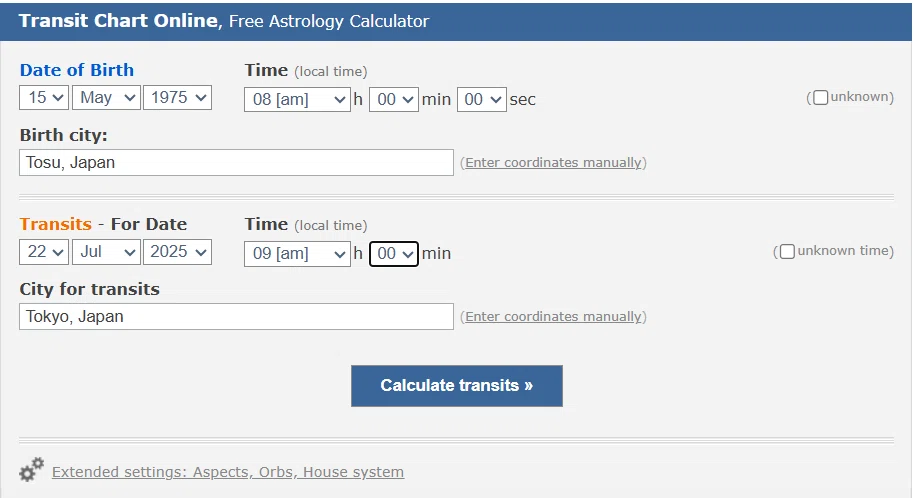Click the Calculate transits button

[x=456, y=385]
